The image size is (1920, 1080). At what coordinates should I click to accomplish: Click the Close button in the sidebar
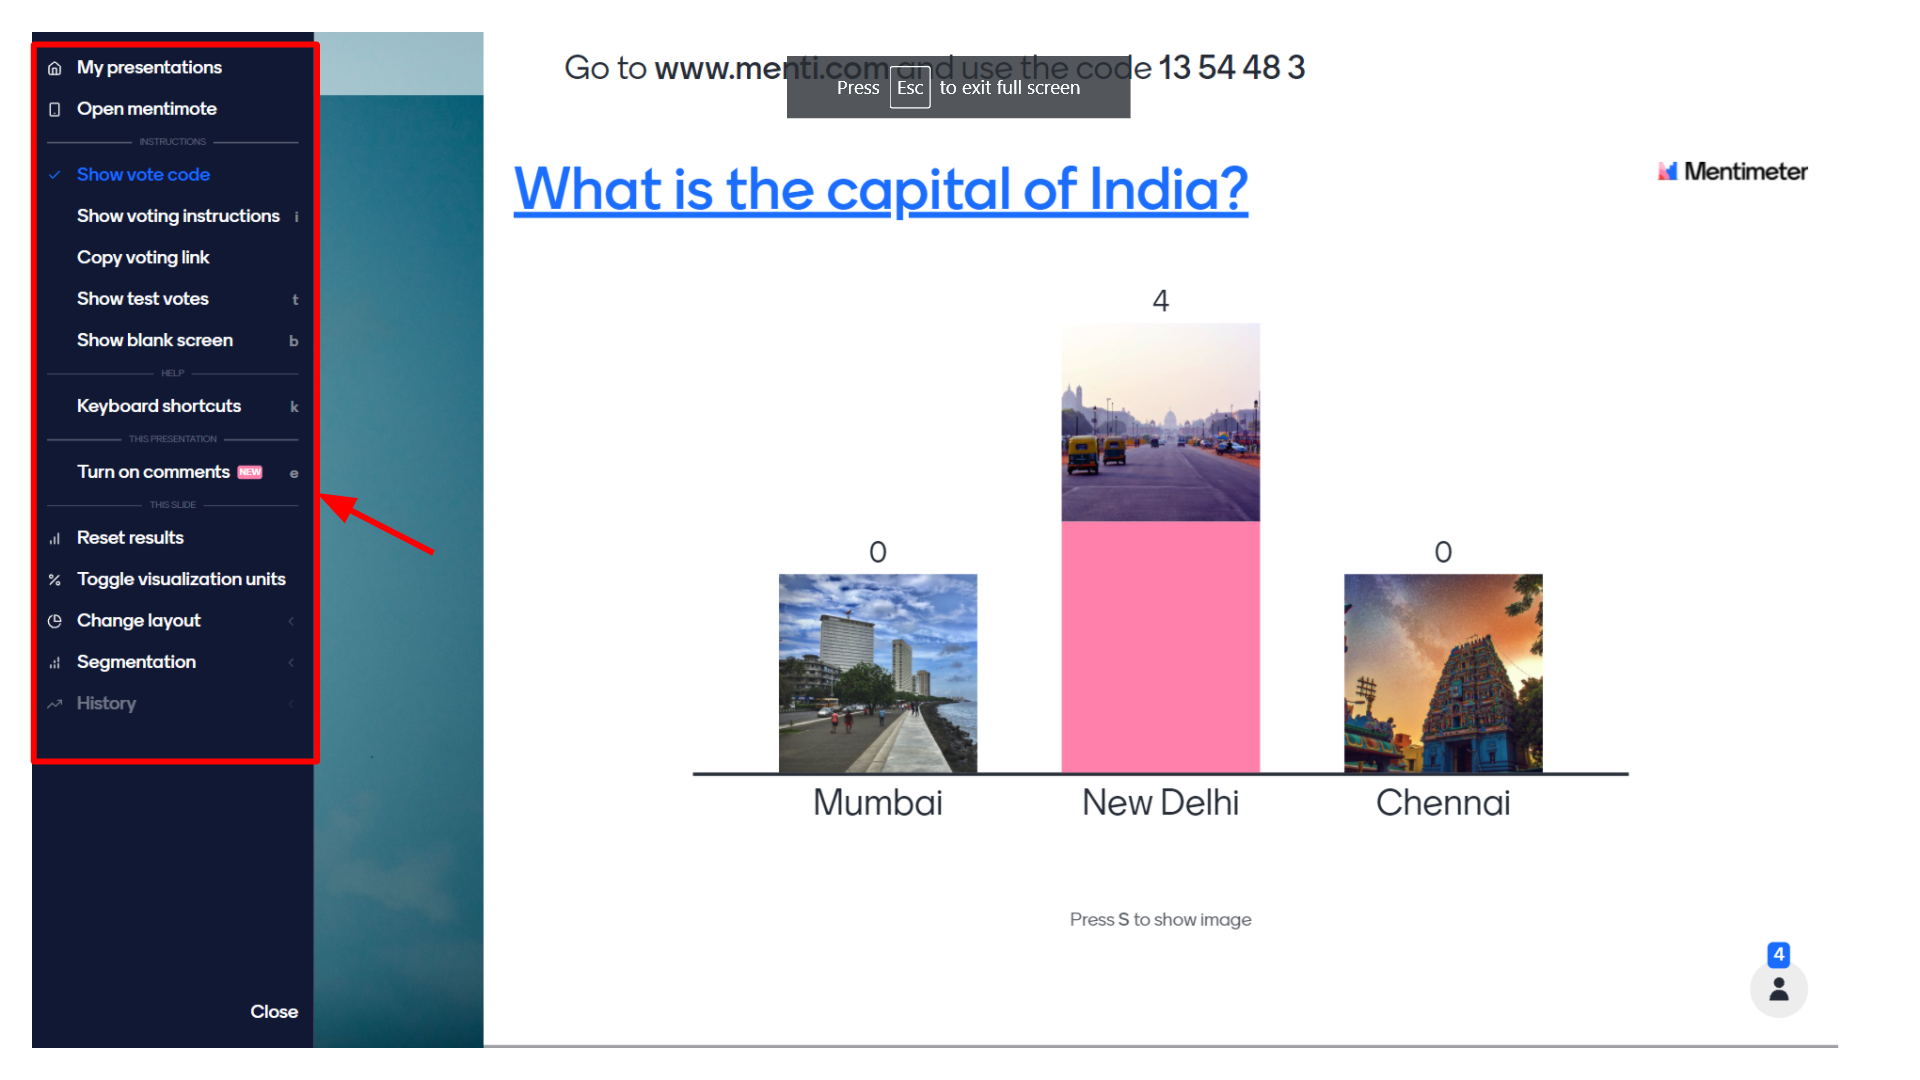click(x=274, y=1012)
